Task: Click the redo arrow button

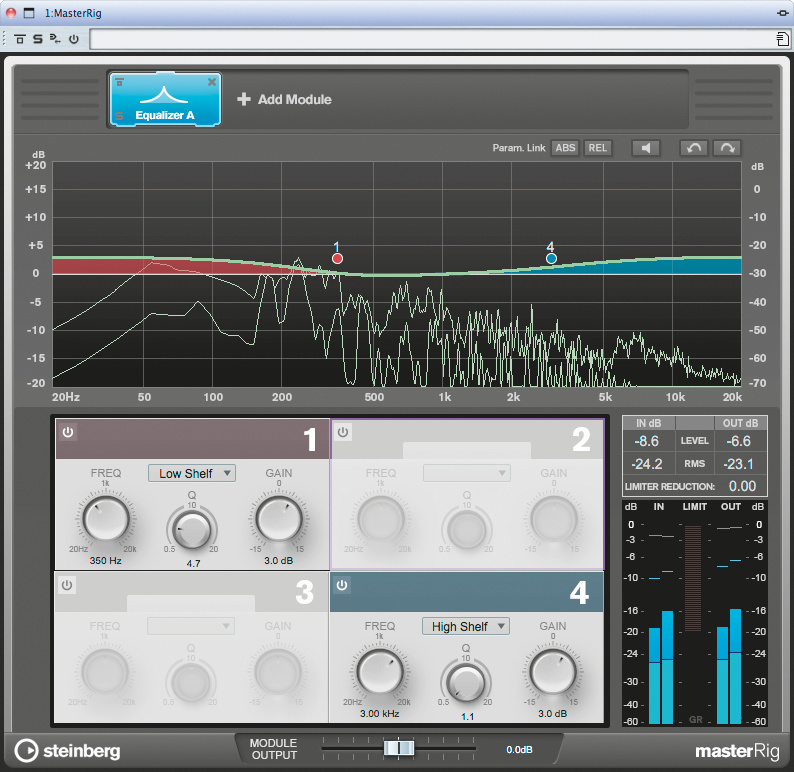Action: pyautogui.click(x=727, y=148)
